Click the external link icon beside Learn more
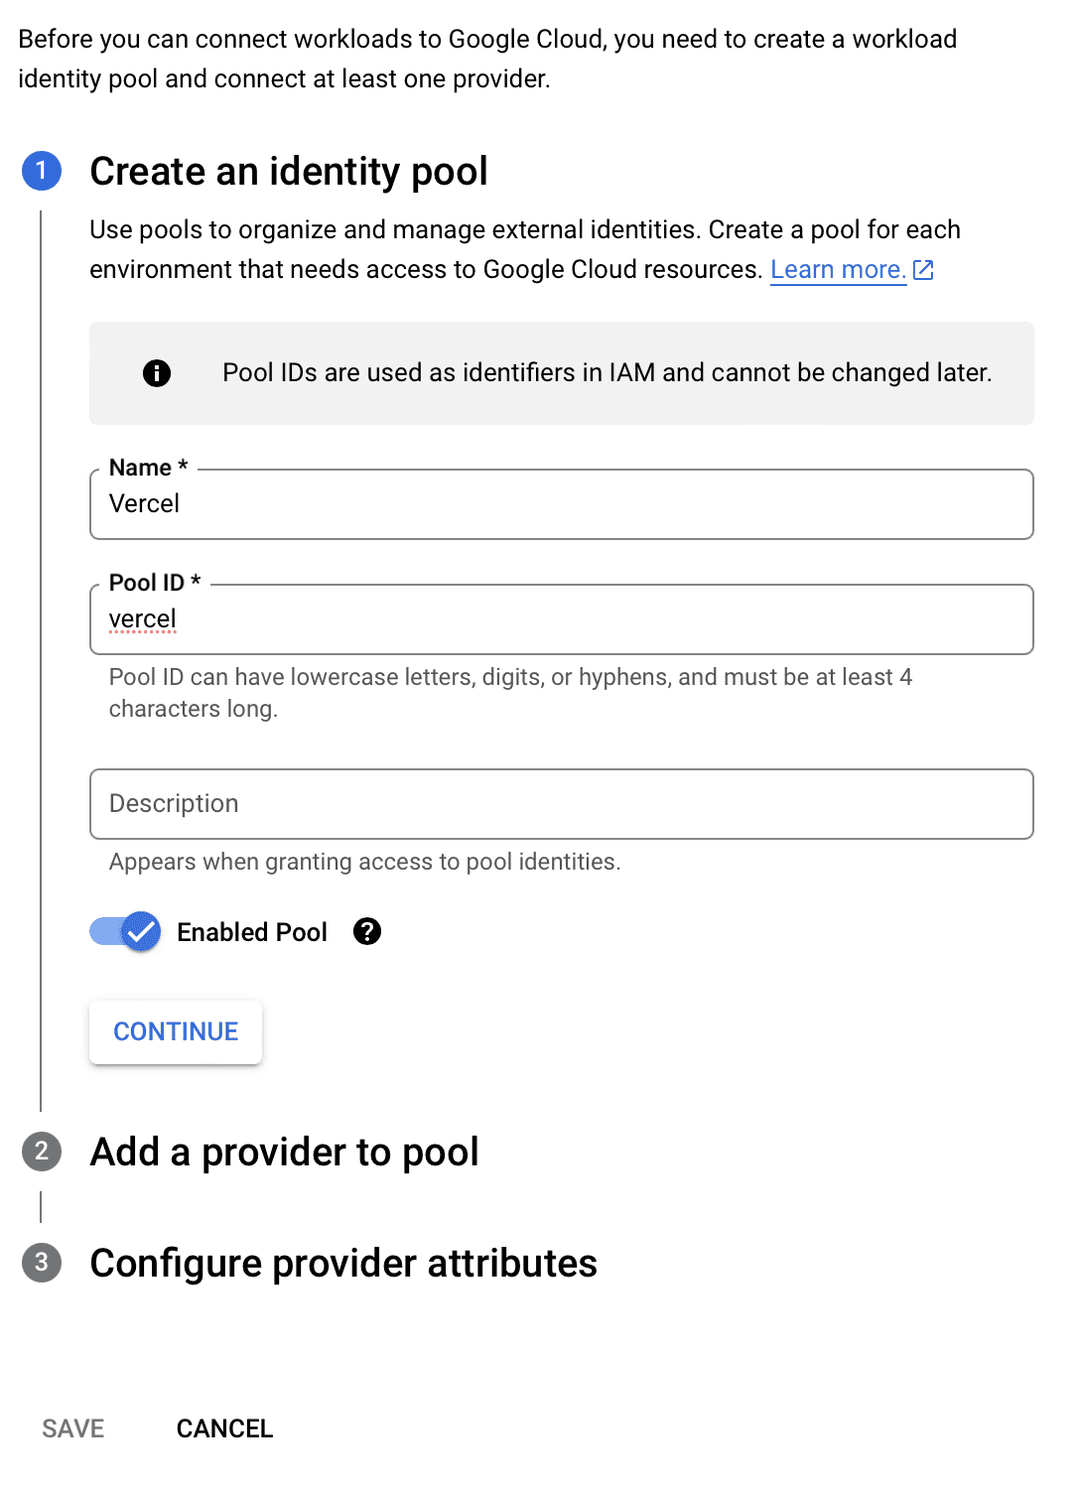The image size is (1080, 1493). click(x=923, y=270)
